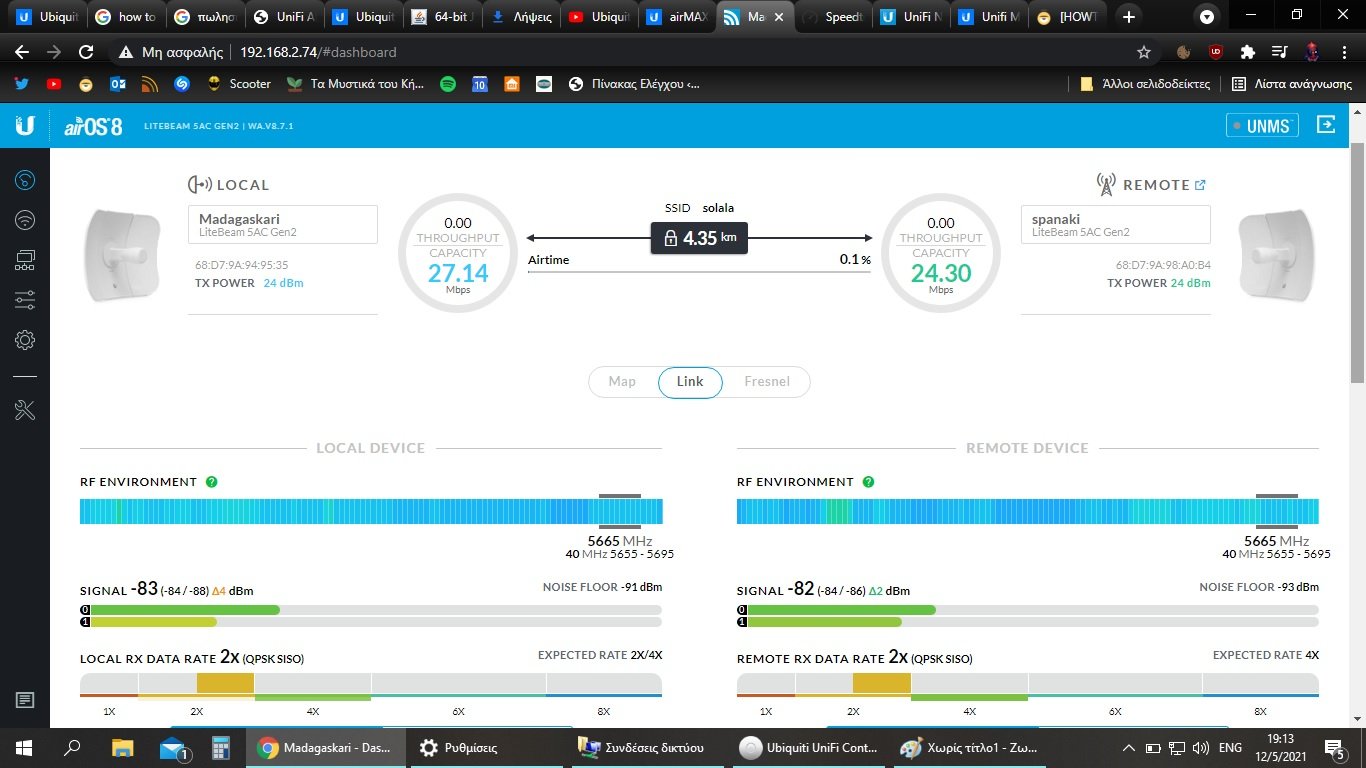Open the Dashboard icon in airOS sidebar
Screen dimensions: 1366x768
coord(25,180)
